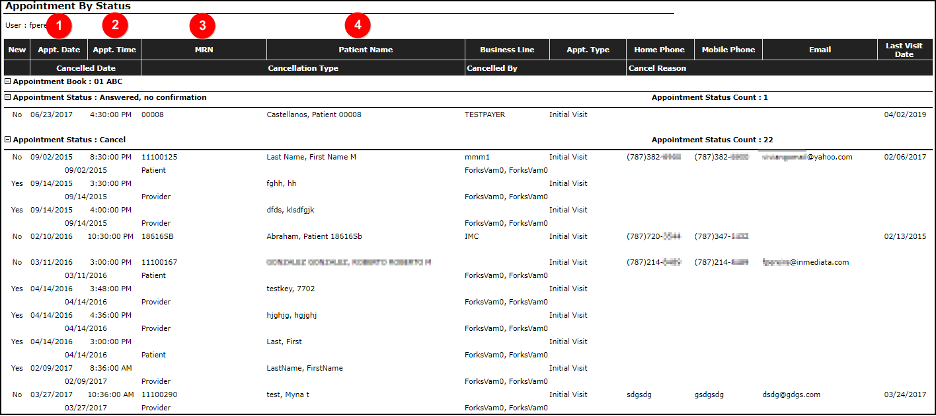Select the Cancellation Type sub-header

[304, 68]
